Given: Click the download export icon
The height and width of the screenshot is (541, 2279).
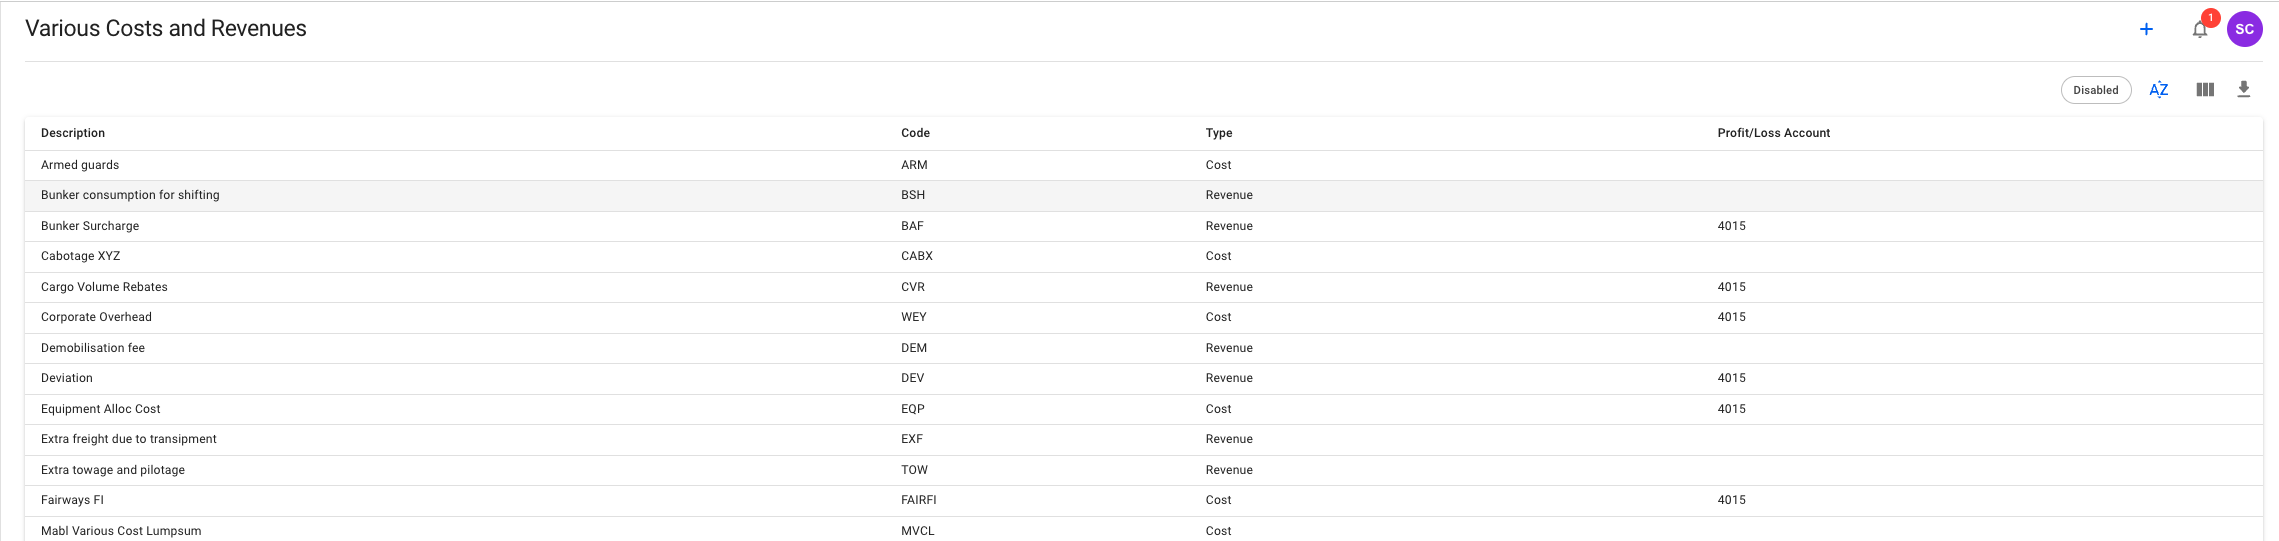Looking at the screenshot, I should [x=2243, y=90].
